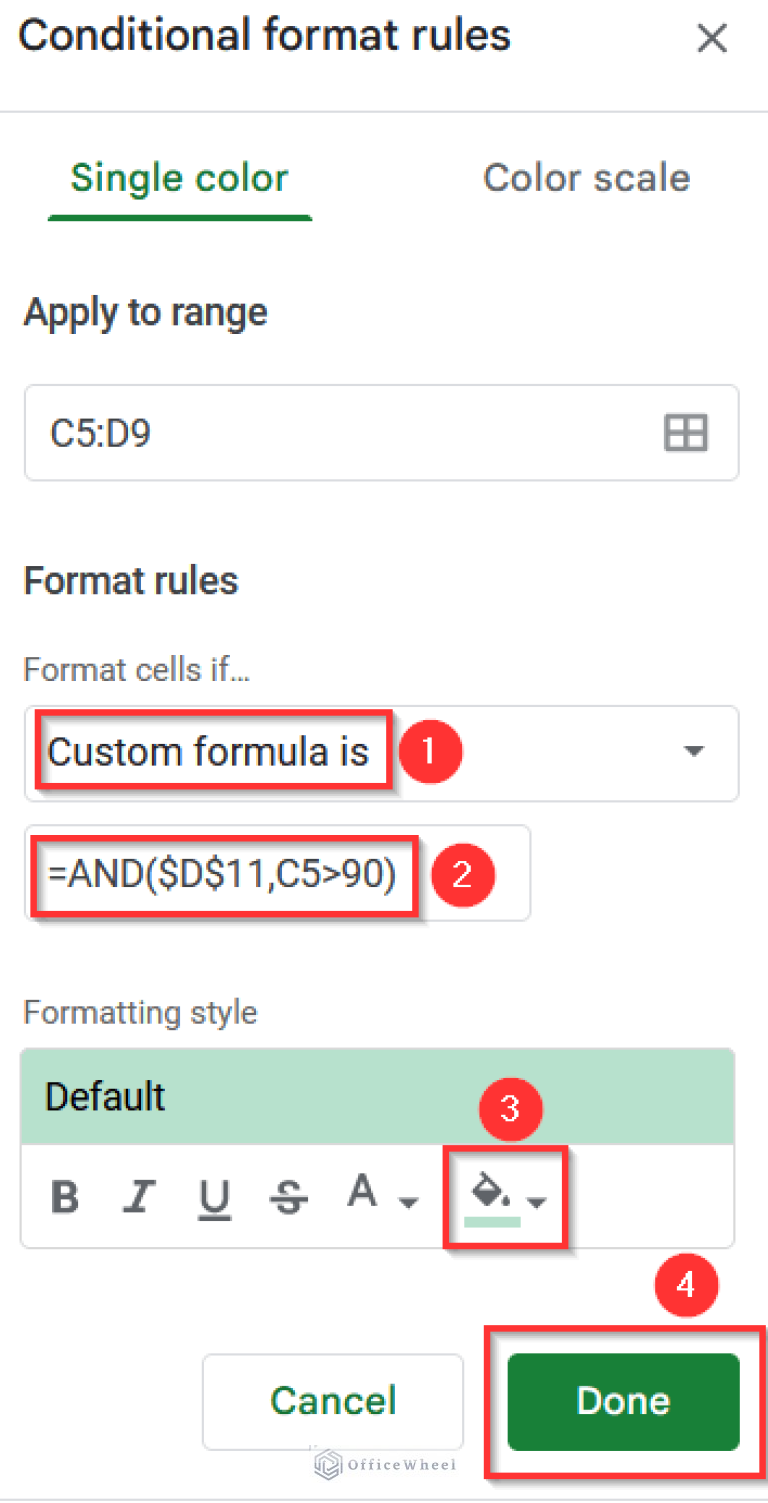Apply underline formatting
Viewport: 768px width, 1503px height.
point(214,1191)
